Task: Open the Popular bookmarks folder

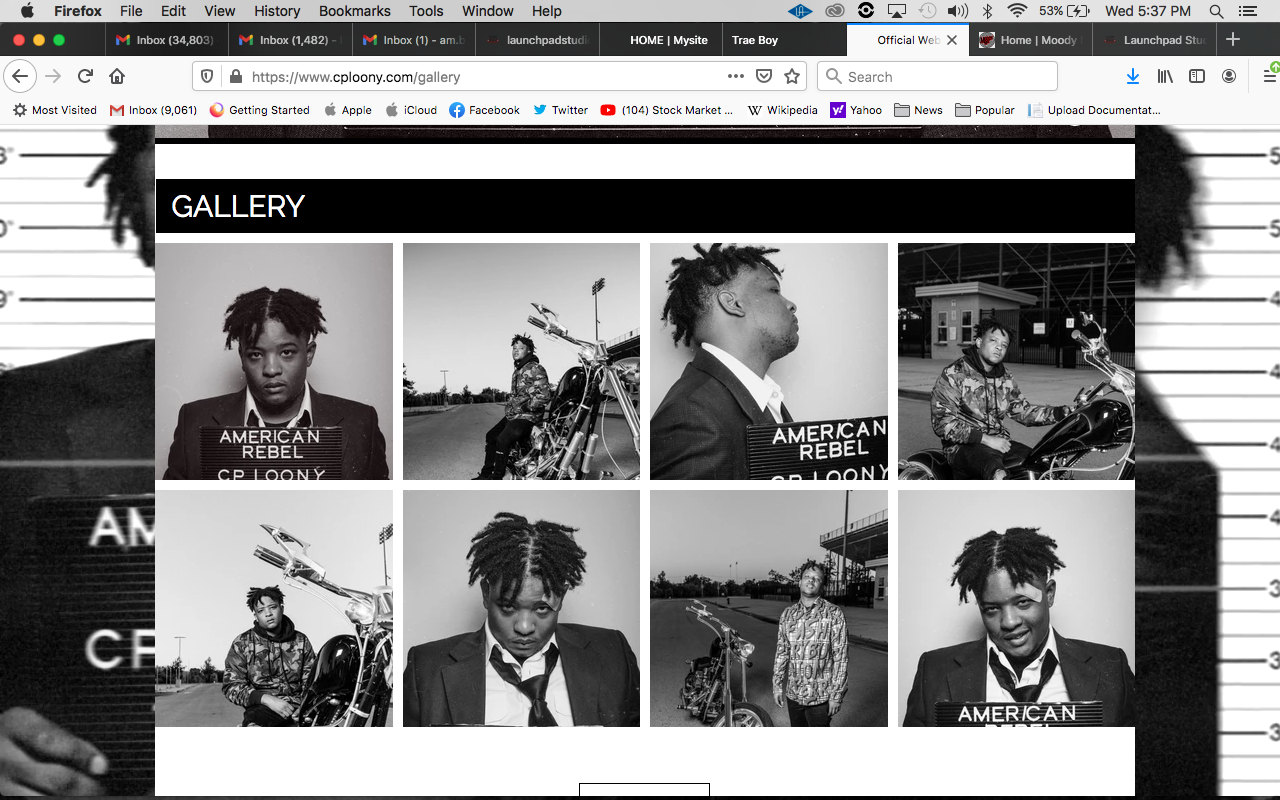Action: pyautogui.click(x=985, y=110)
